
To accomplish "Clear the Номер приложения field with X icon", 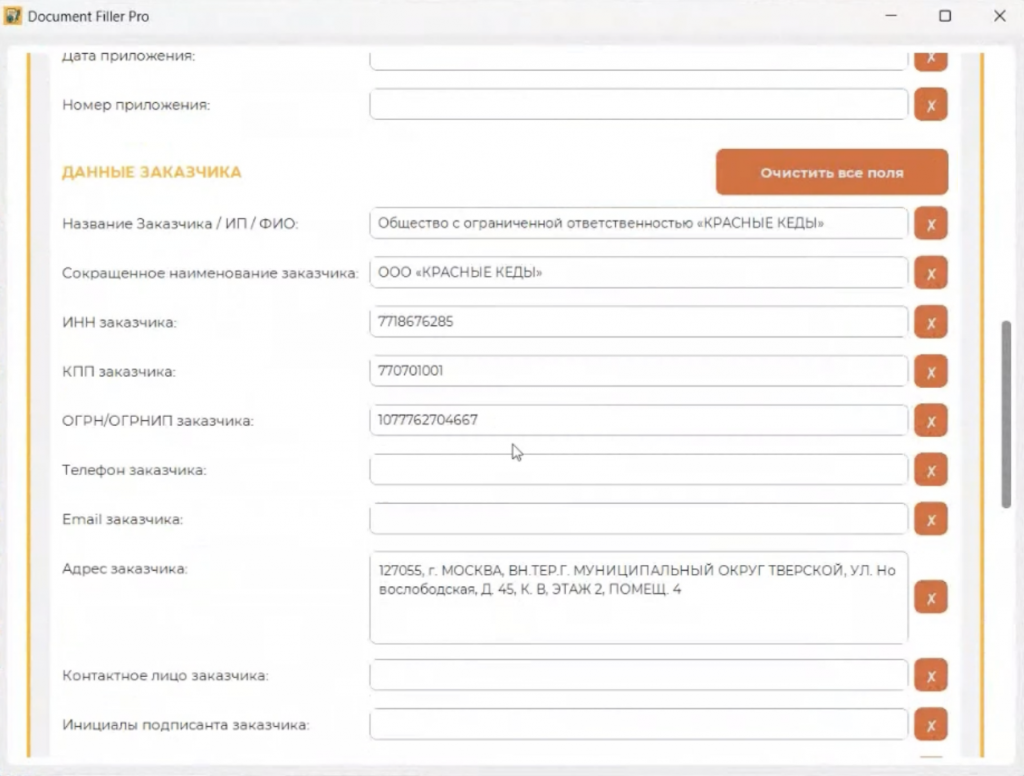I will tap(930, 105).
